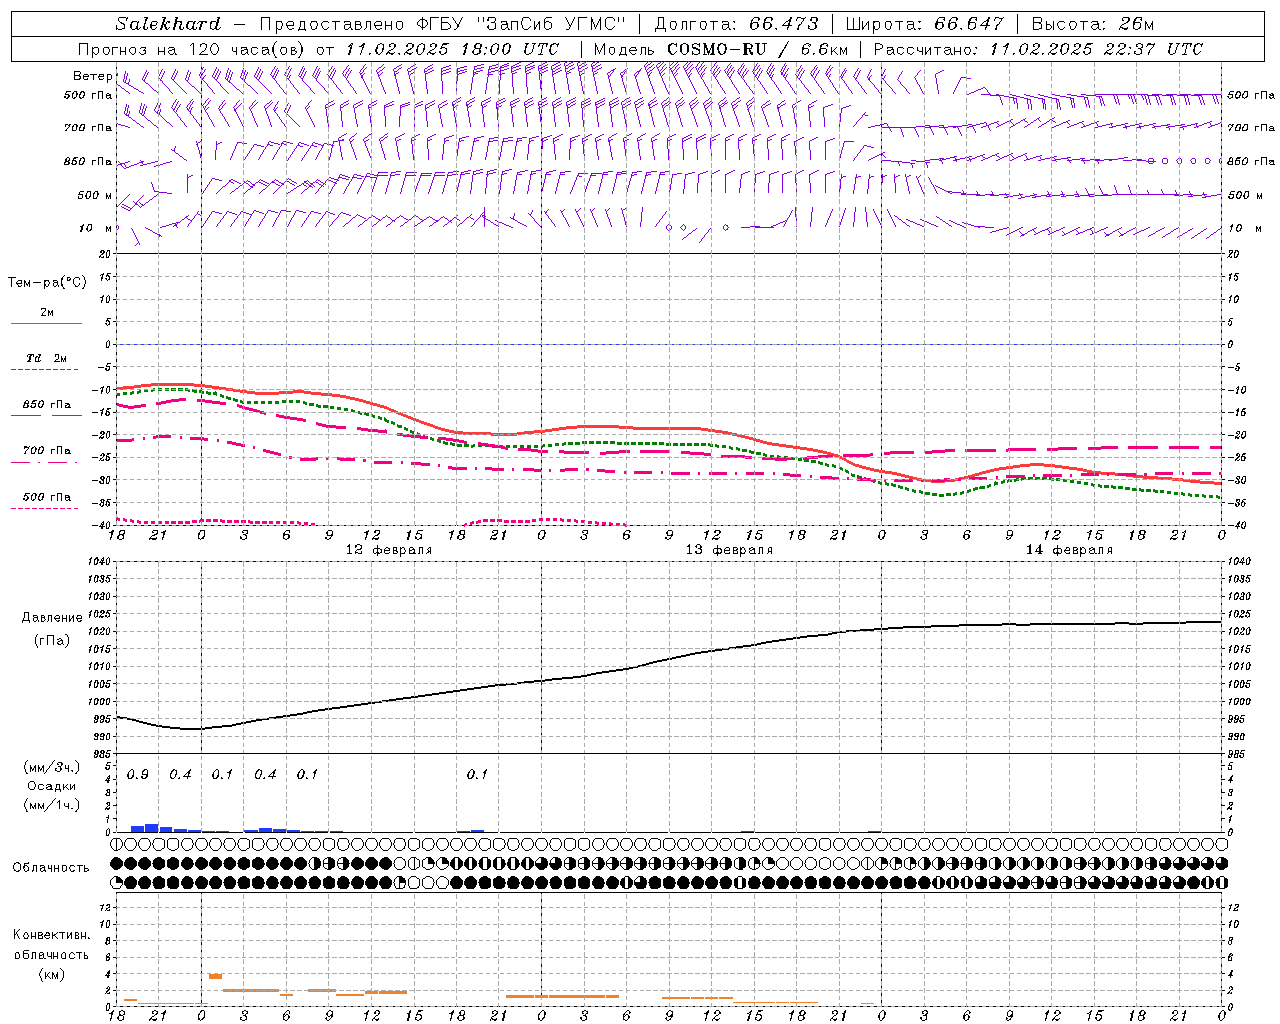Viewport: 1280px width, 1024px height.
Task: Select the 14 февраля date label
Action: (x=1069, y=550)
